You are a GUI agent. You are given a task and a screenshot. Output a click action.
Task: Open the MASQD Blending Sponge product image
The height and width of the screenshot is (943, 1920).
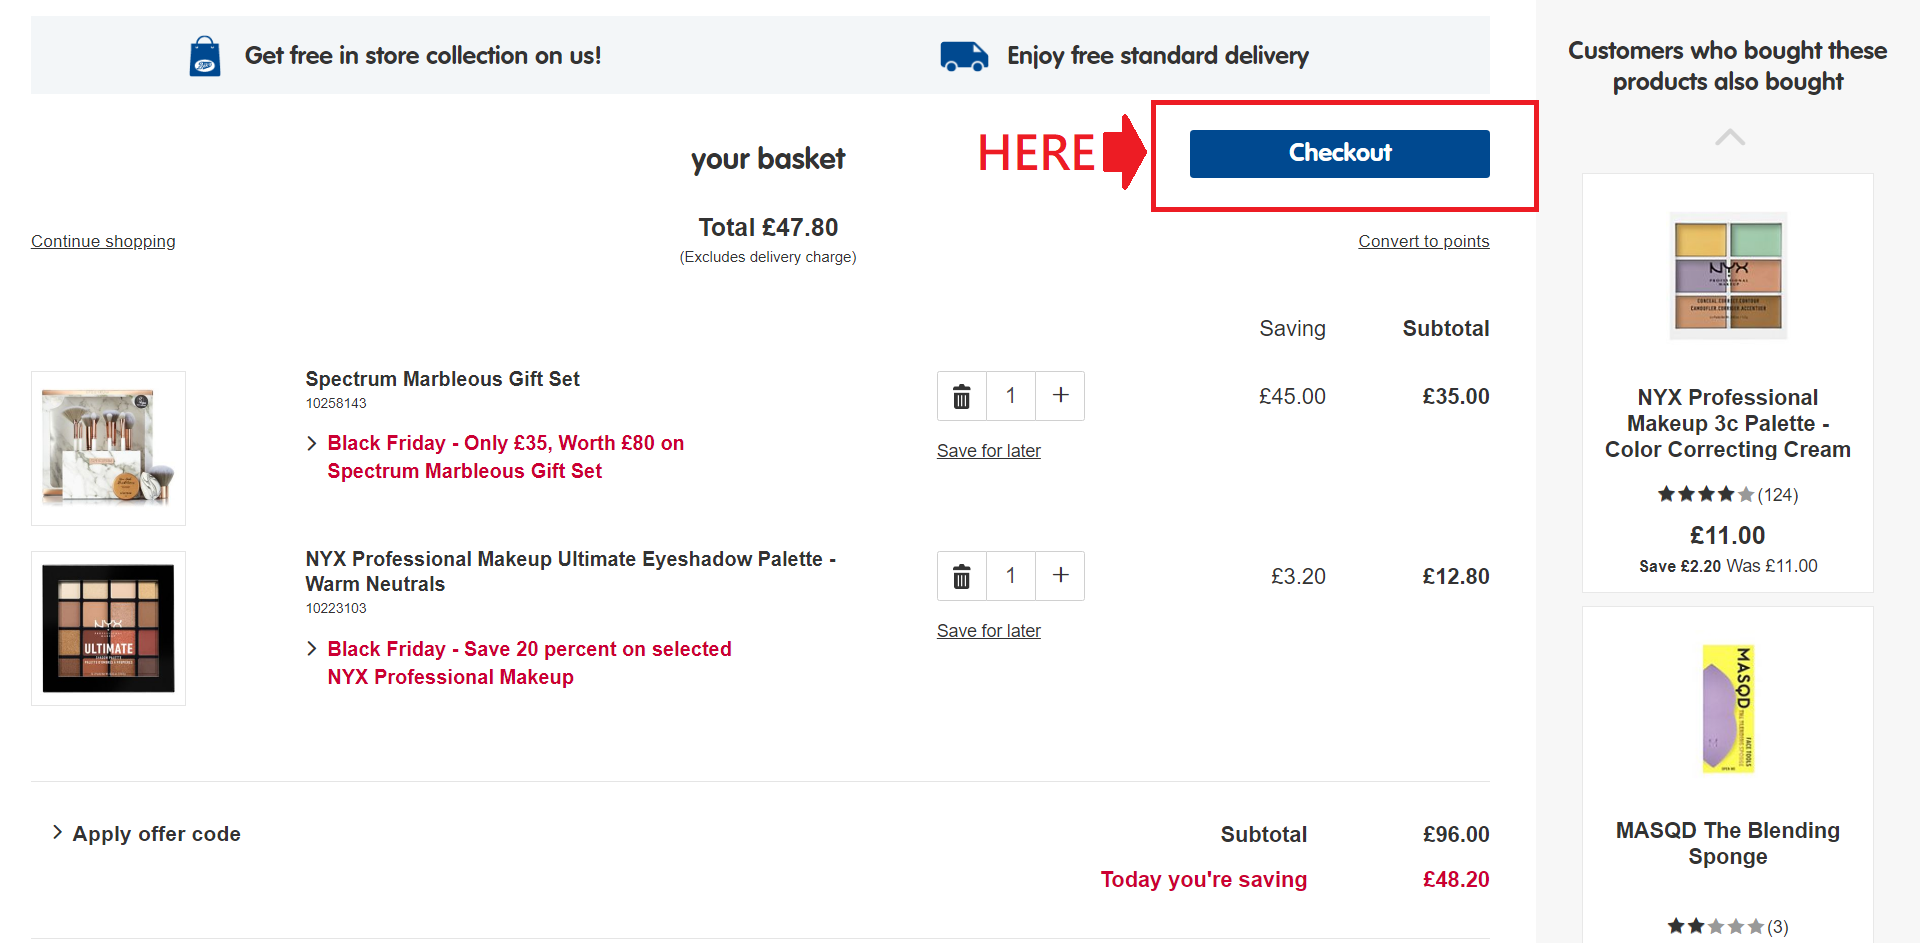tap(1728, 709)
